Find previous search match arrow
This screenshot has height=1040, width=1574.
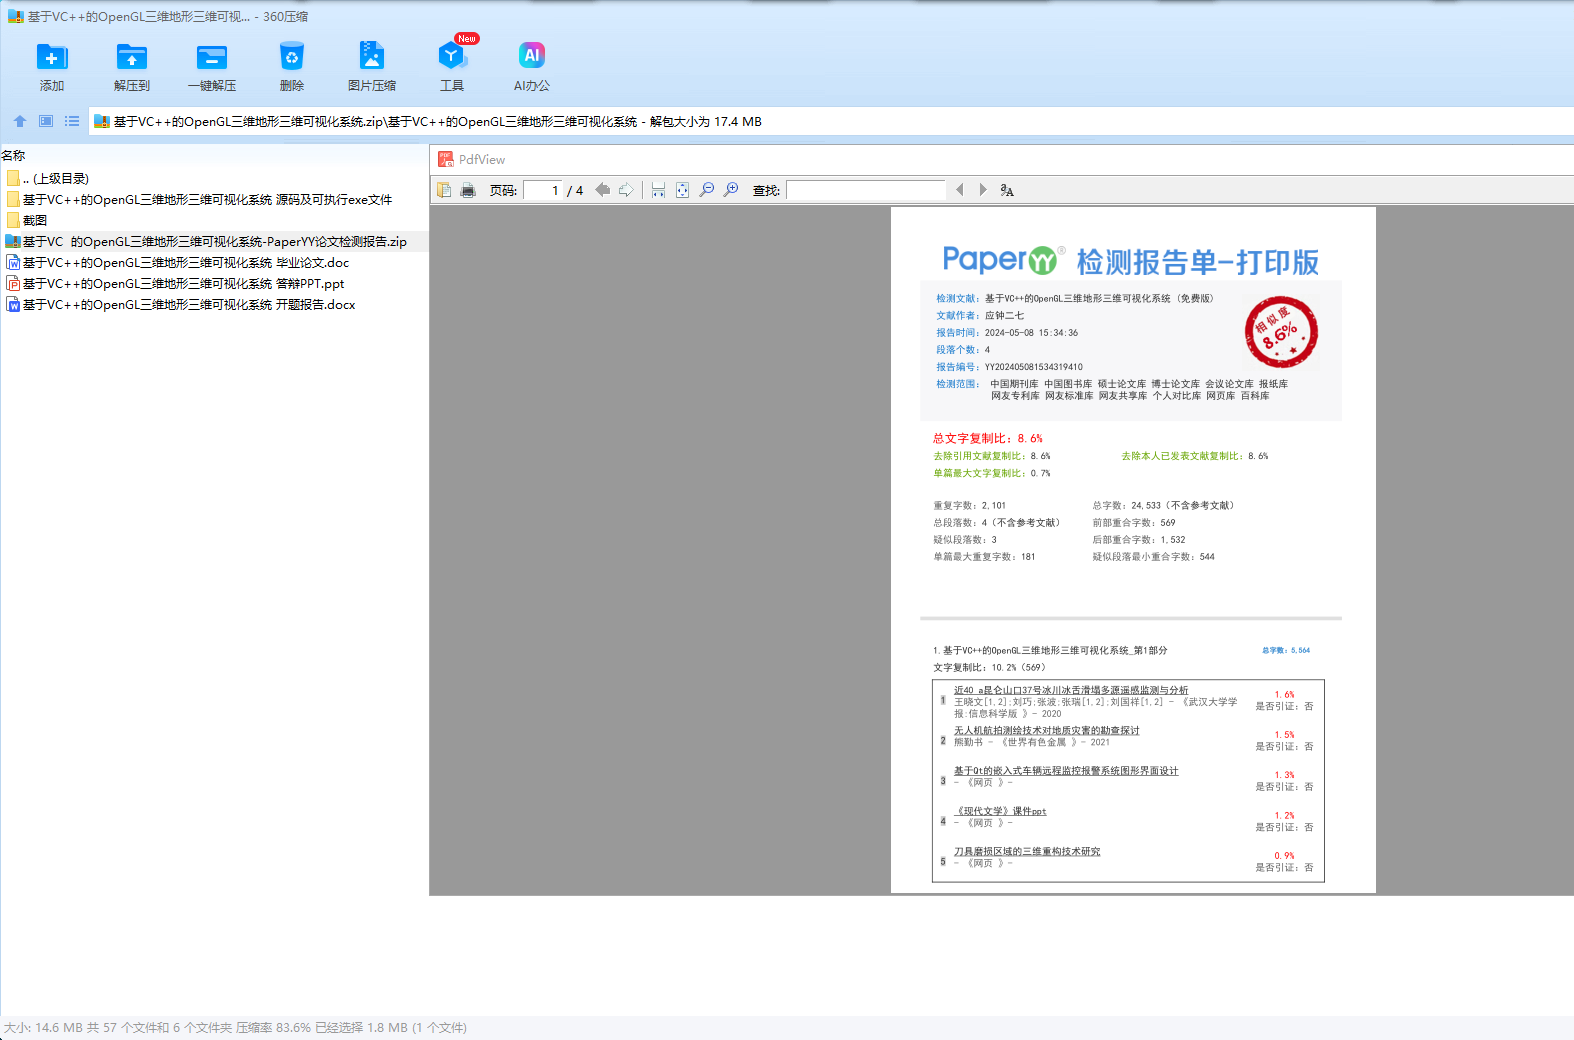(x=960, y=190)
